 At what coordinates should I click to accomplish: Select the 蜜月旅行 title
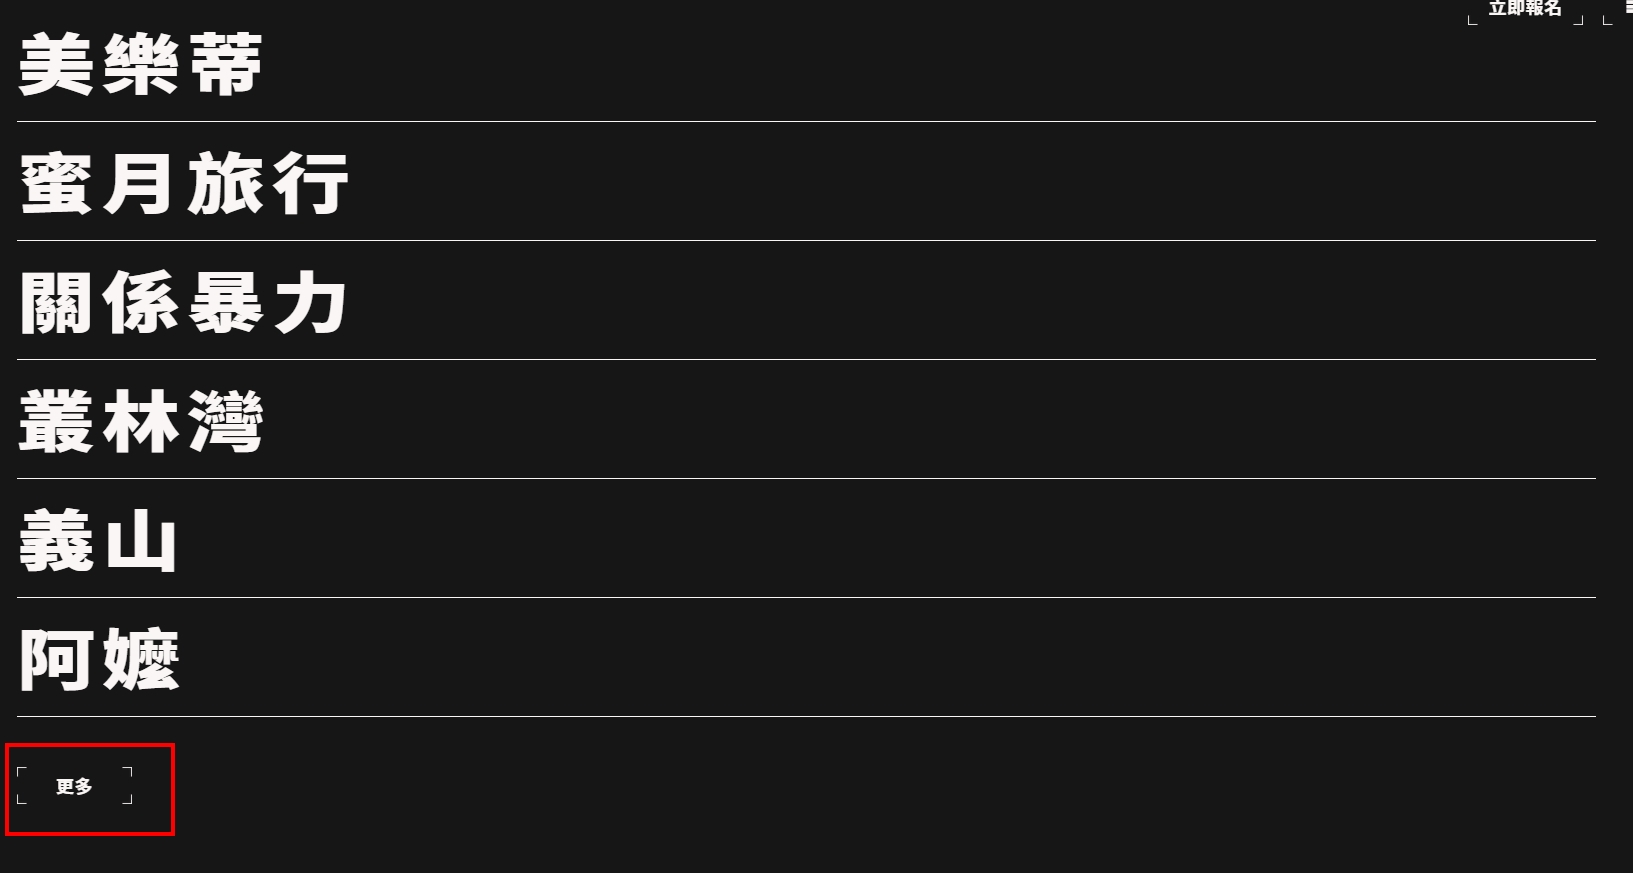(x=184, y=183)
